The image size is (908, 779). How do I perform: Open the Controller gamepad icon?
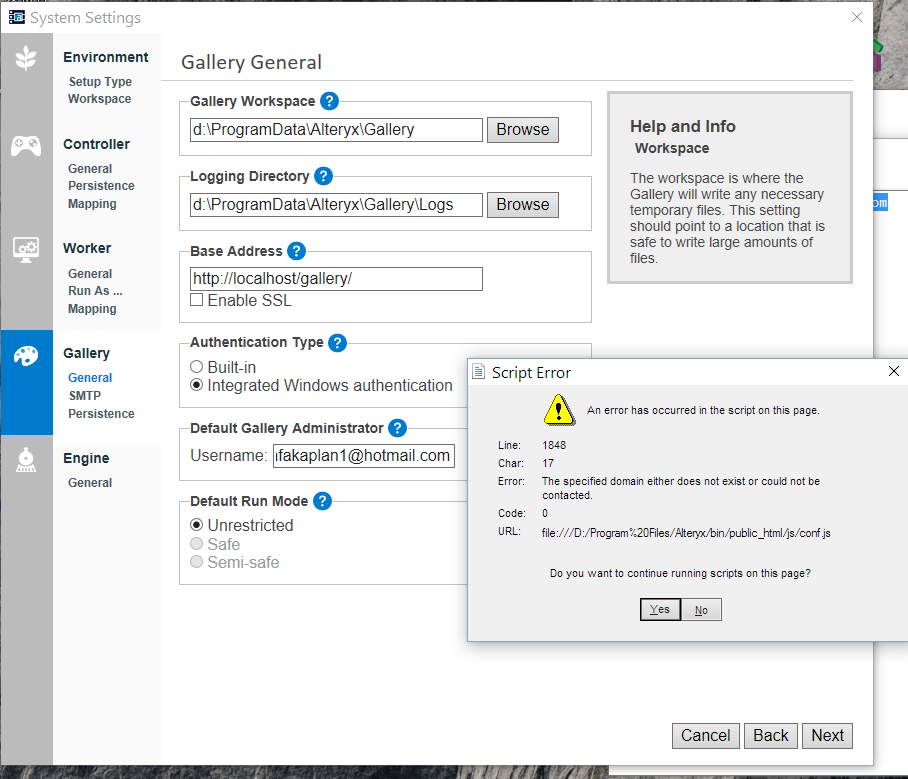coord(26,146)
